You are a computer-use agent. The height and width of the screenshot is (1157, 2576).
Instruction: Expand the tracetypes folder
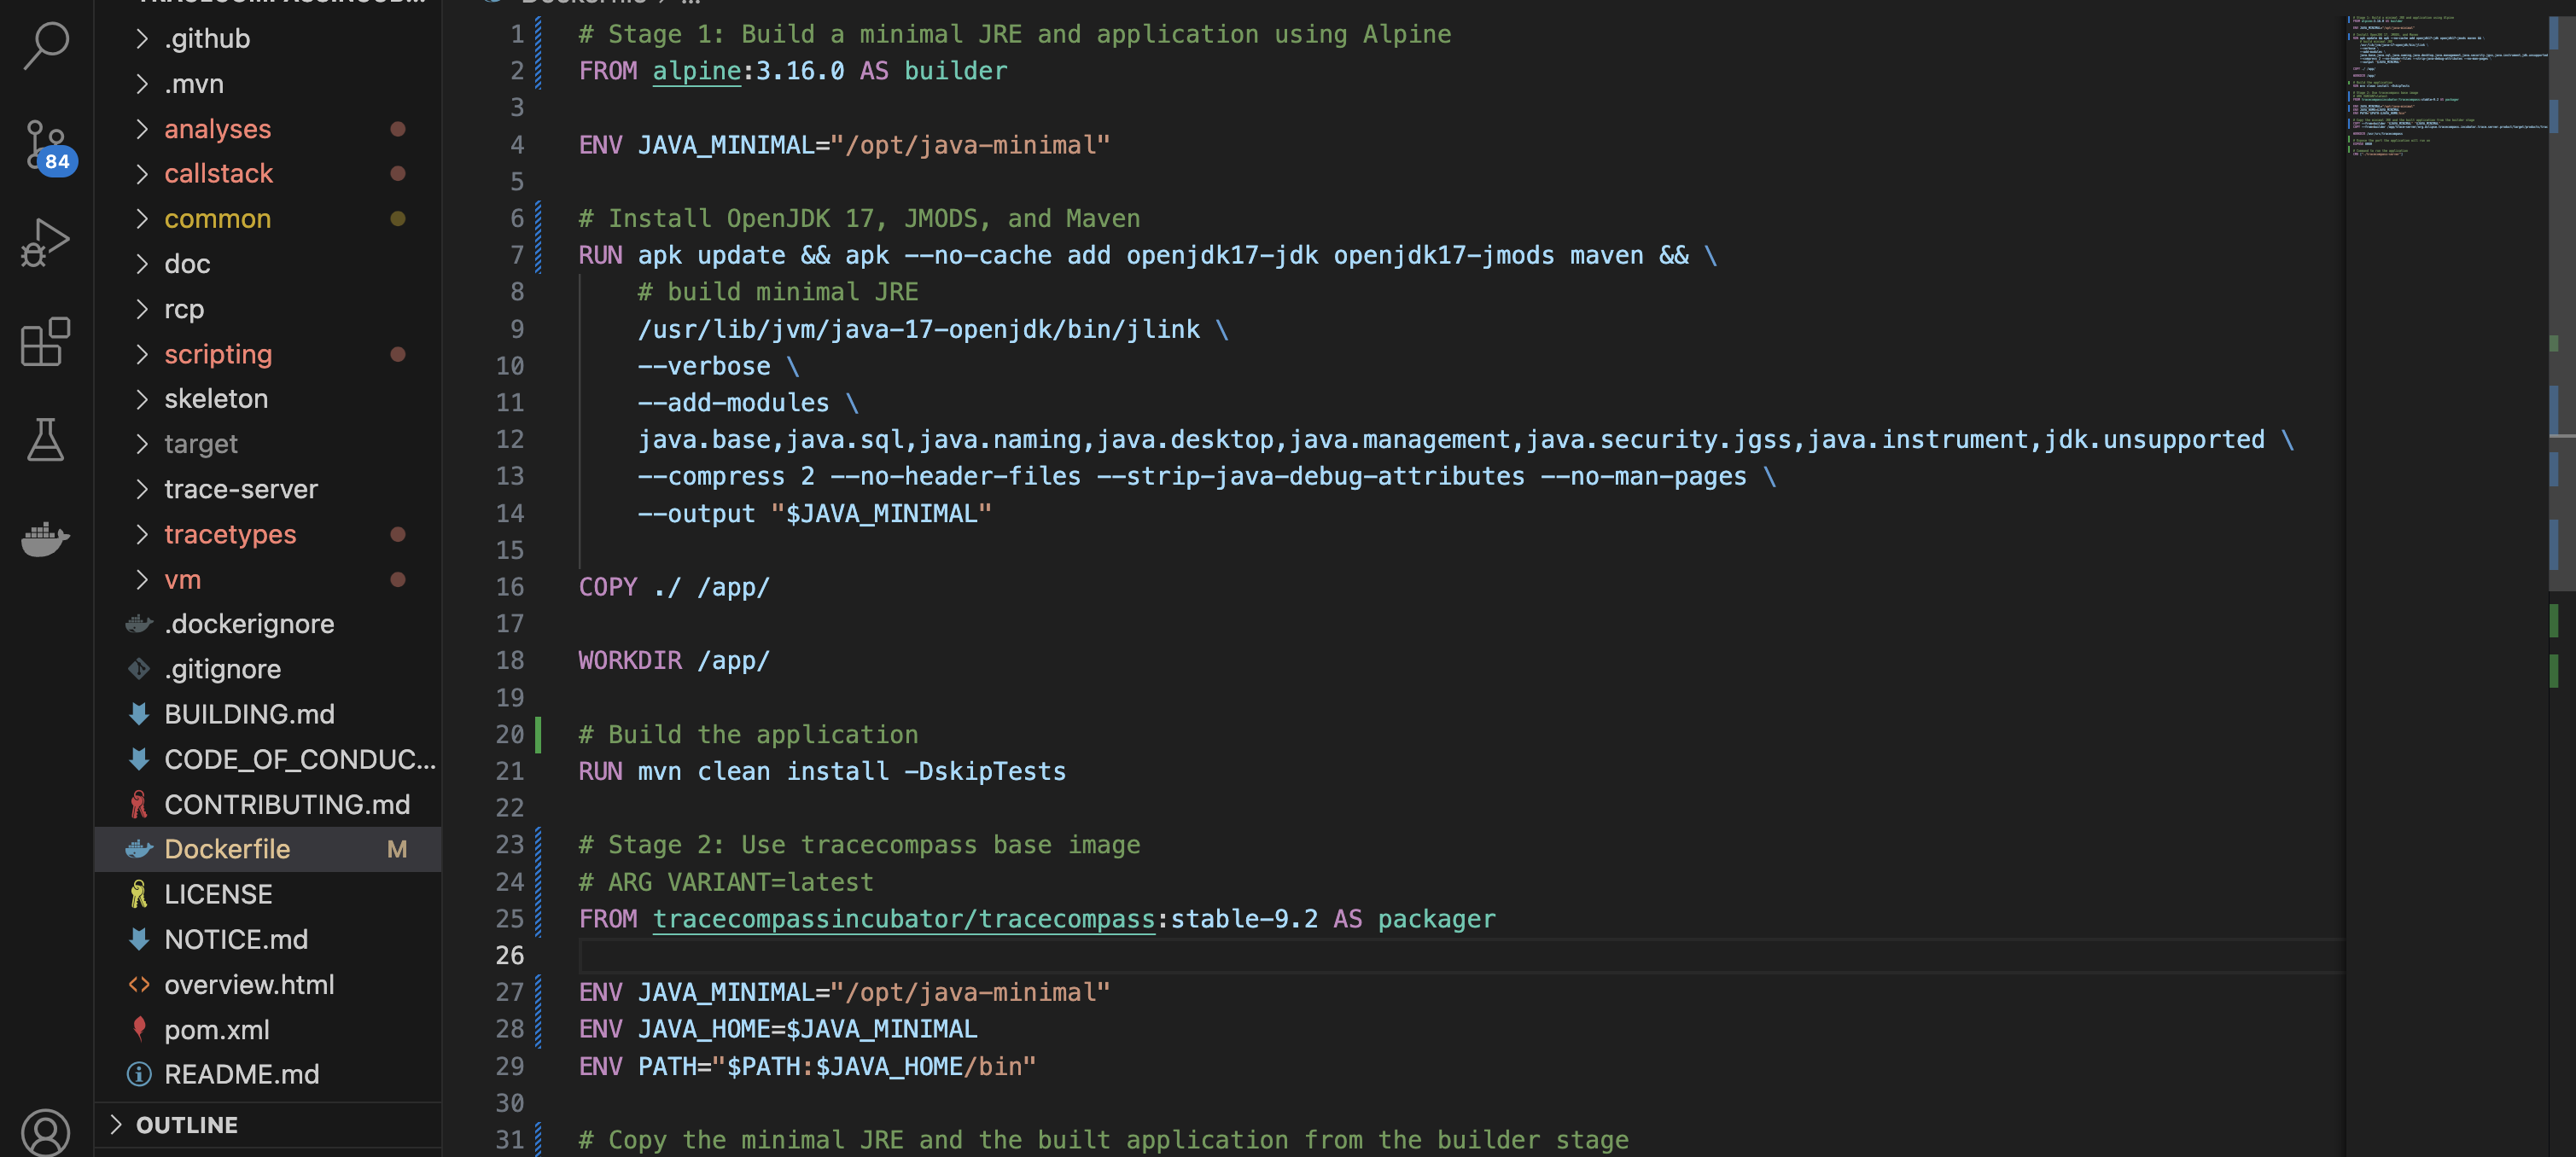click(230, 534)
